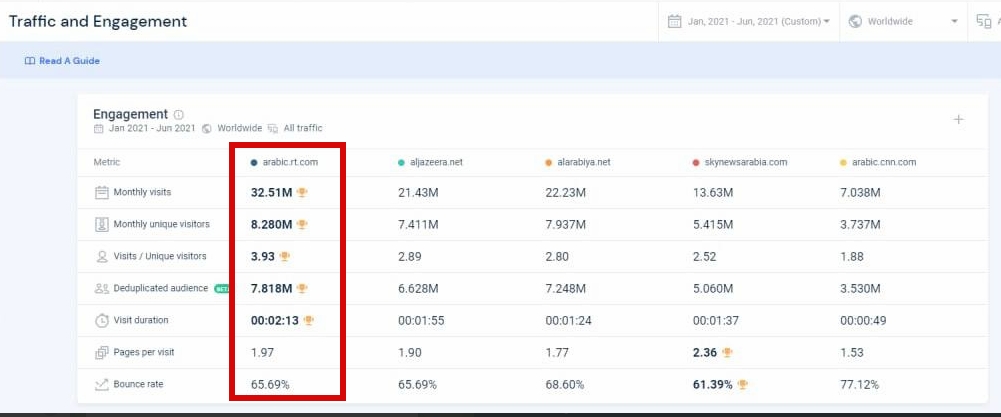Click the Engagement card heading
1001x417 pixels.
pyautogui.click(x=130, y=114)
